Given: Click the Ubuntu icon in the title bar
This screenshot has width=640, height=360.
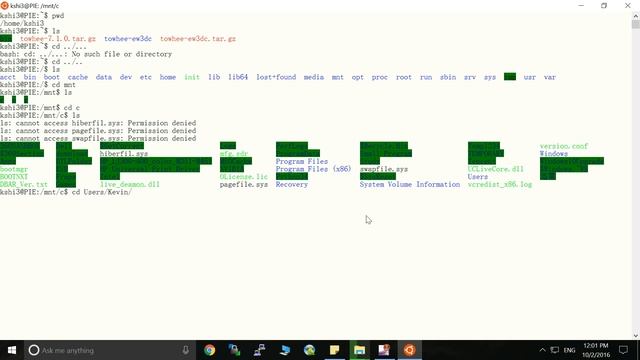Looking at the screenshot, I should [x=4, y=6].
